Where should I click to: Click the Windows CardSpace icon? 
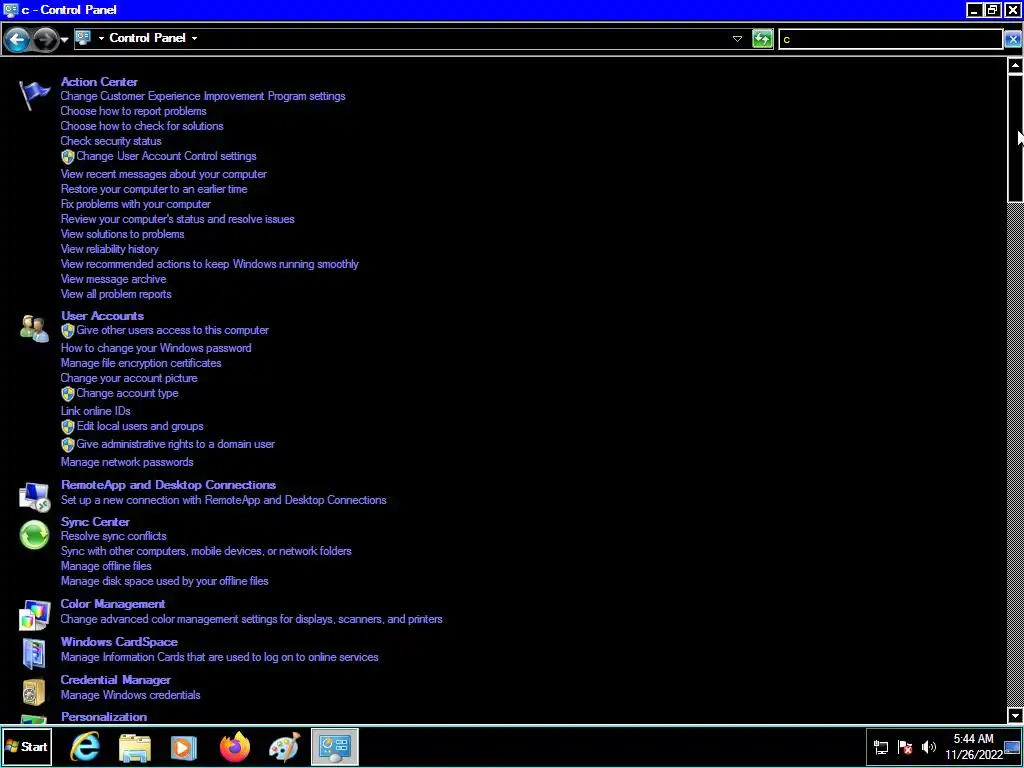[x=34, y=654]
